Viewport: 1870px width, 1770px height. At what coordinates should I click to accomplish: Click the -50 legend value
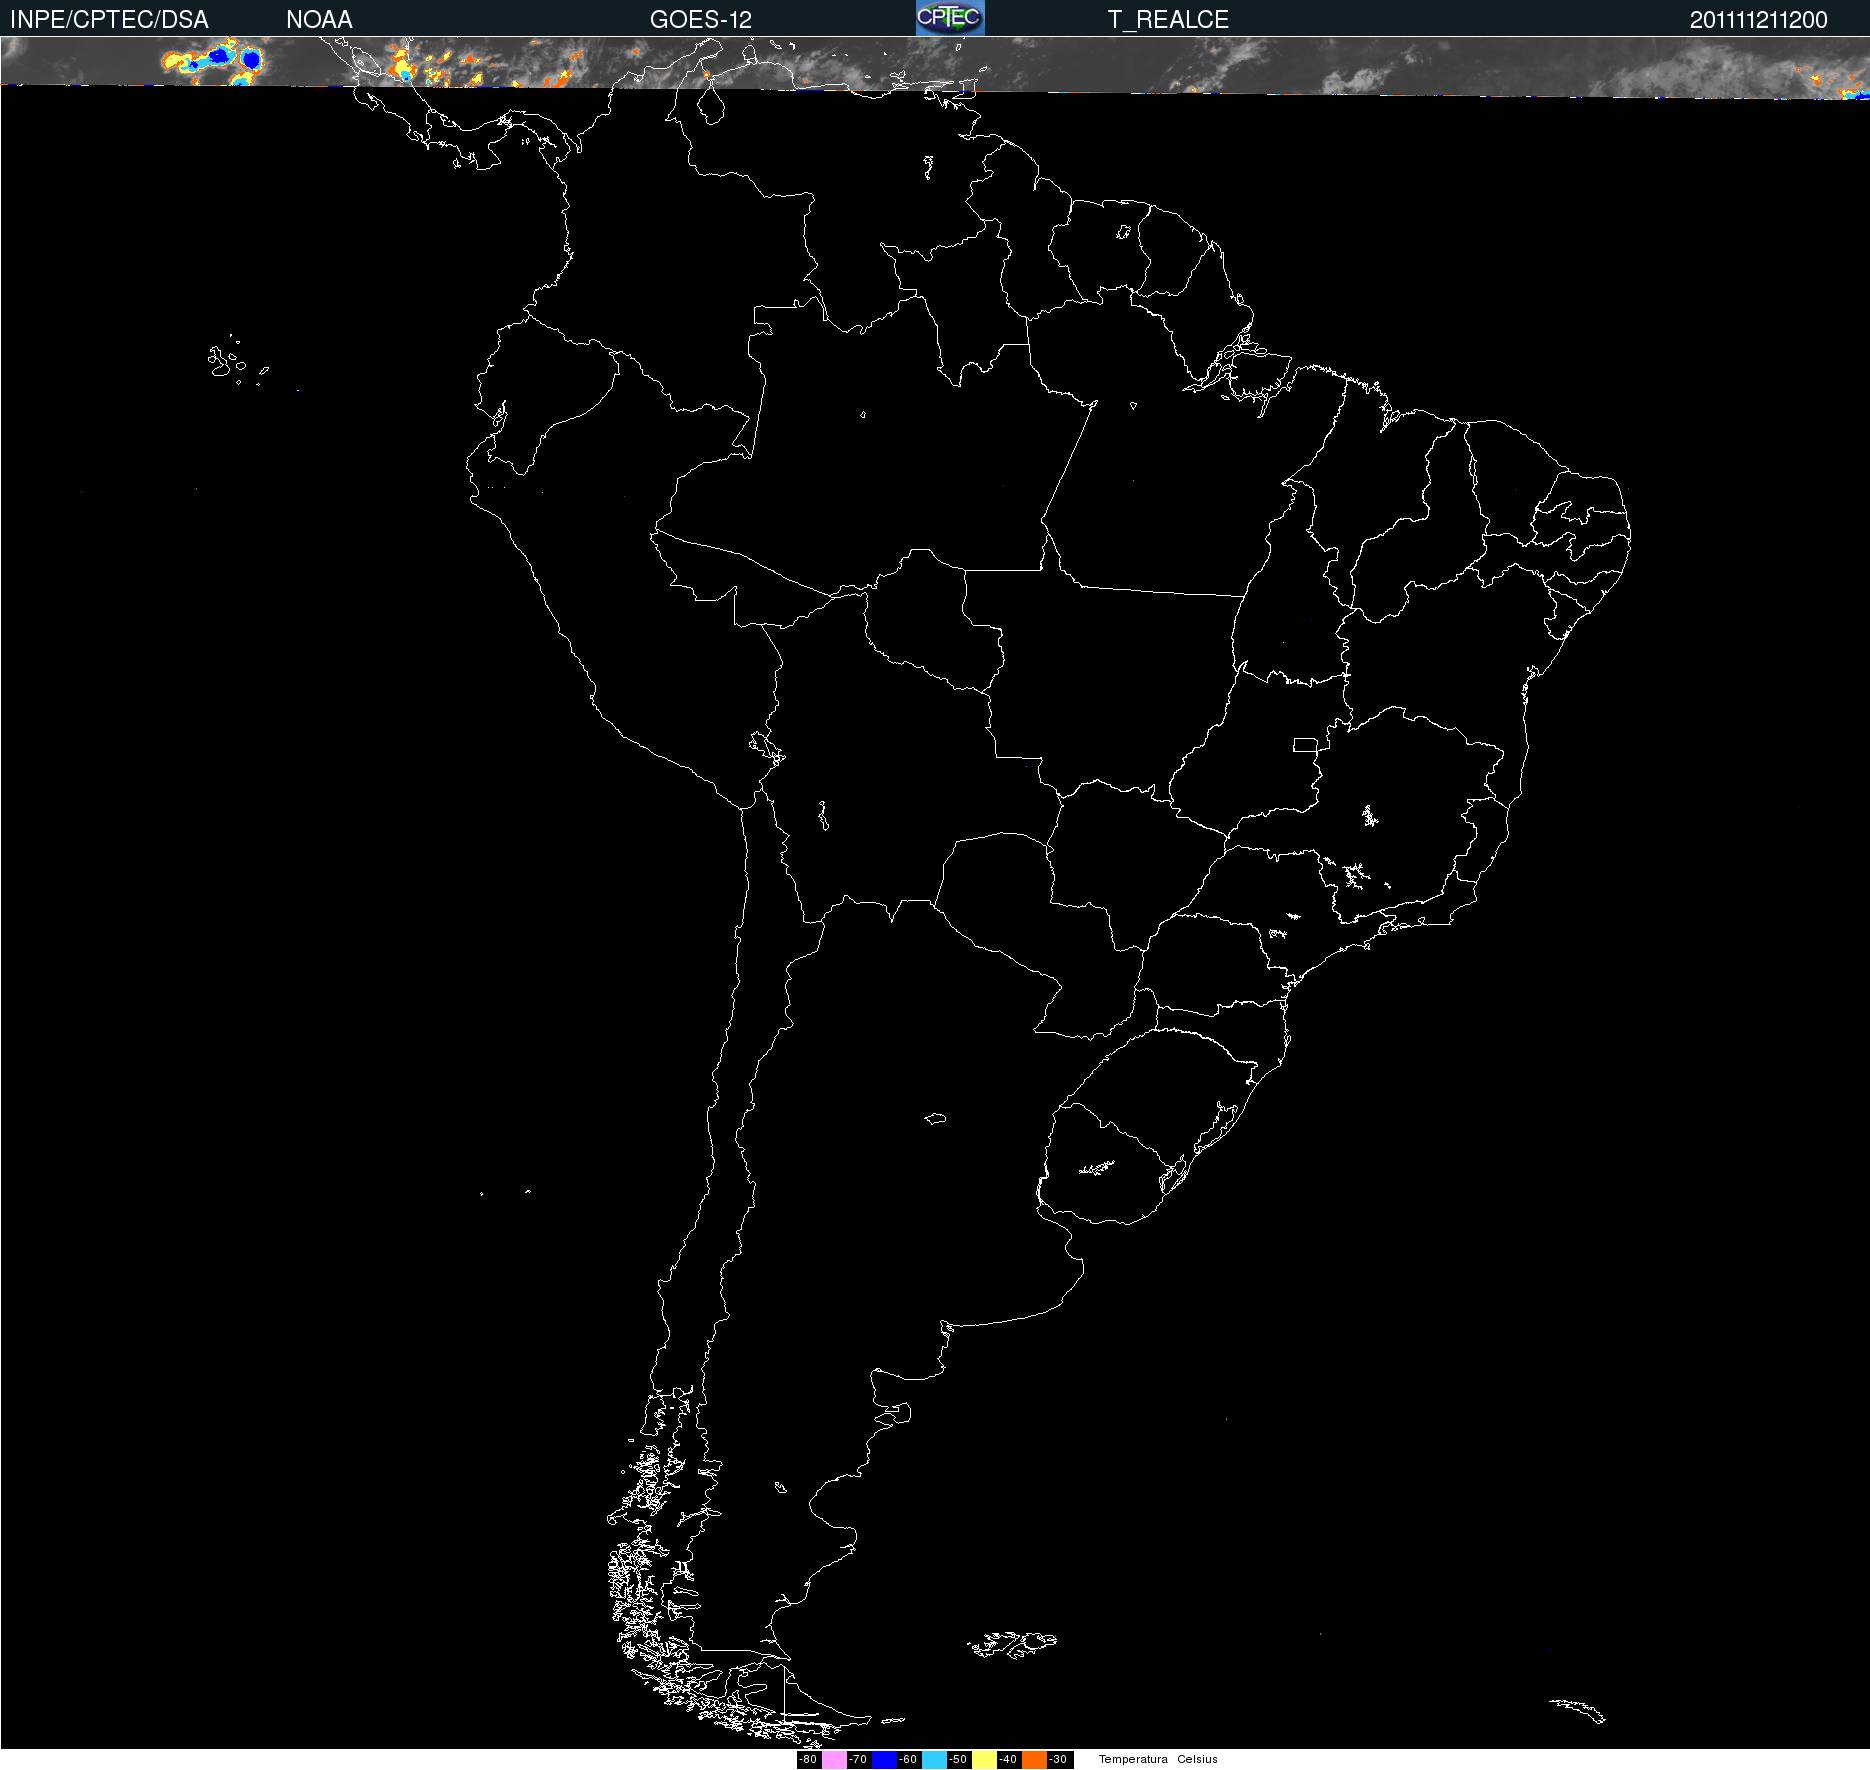click(x=958, y=1760)
